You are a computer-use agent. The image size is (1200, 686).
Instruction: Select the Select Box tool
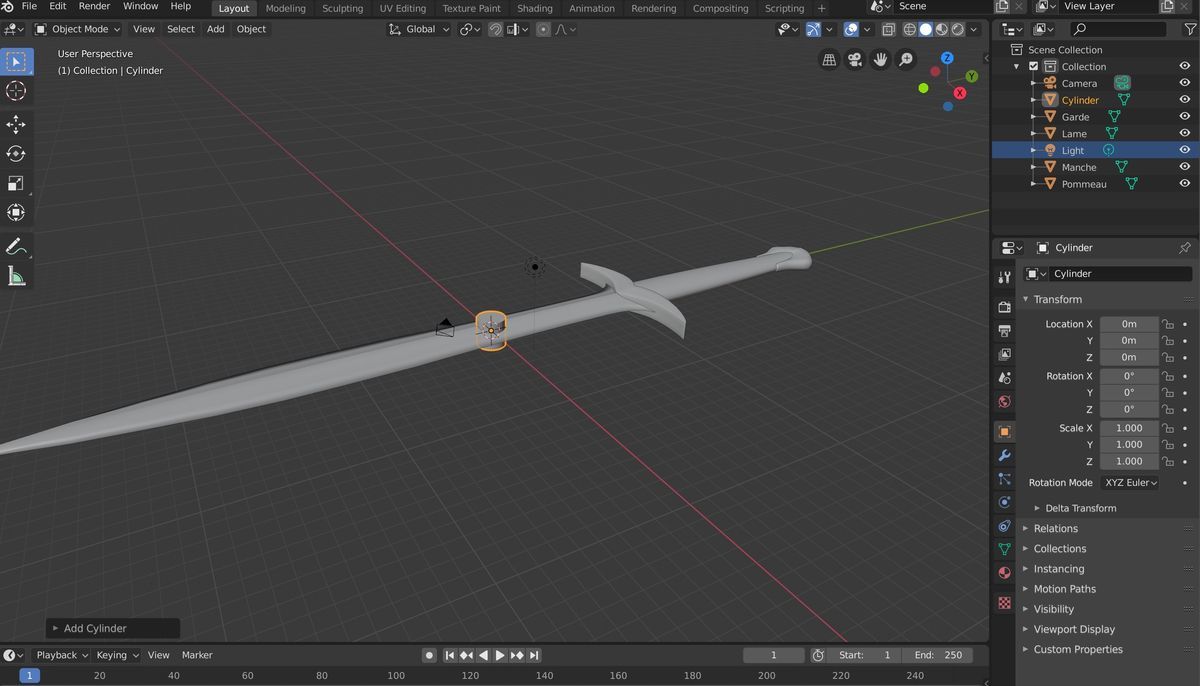(x=16, y=62)
